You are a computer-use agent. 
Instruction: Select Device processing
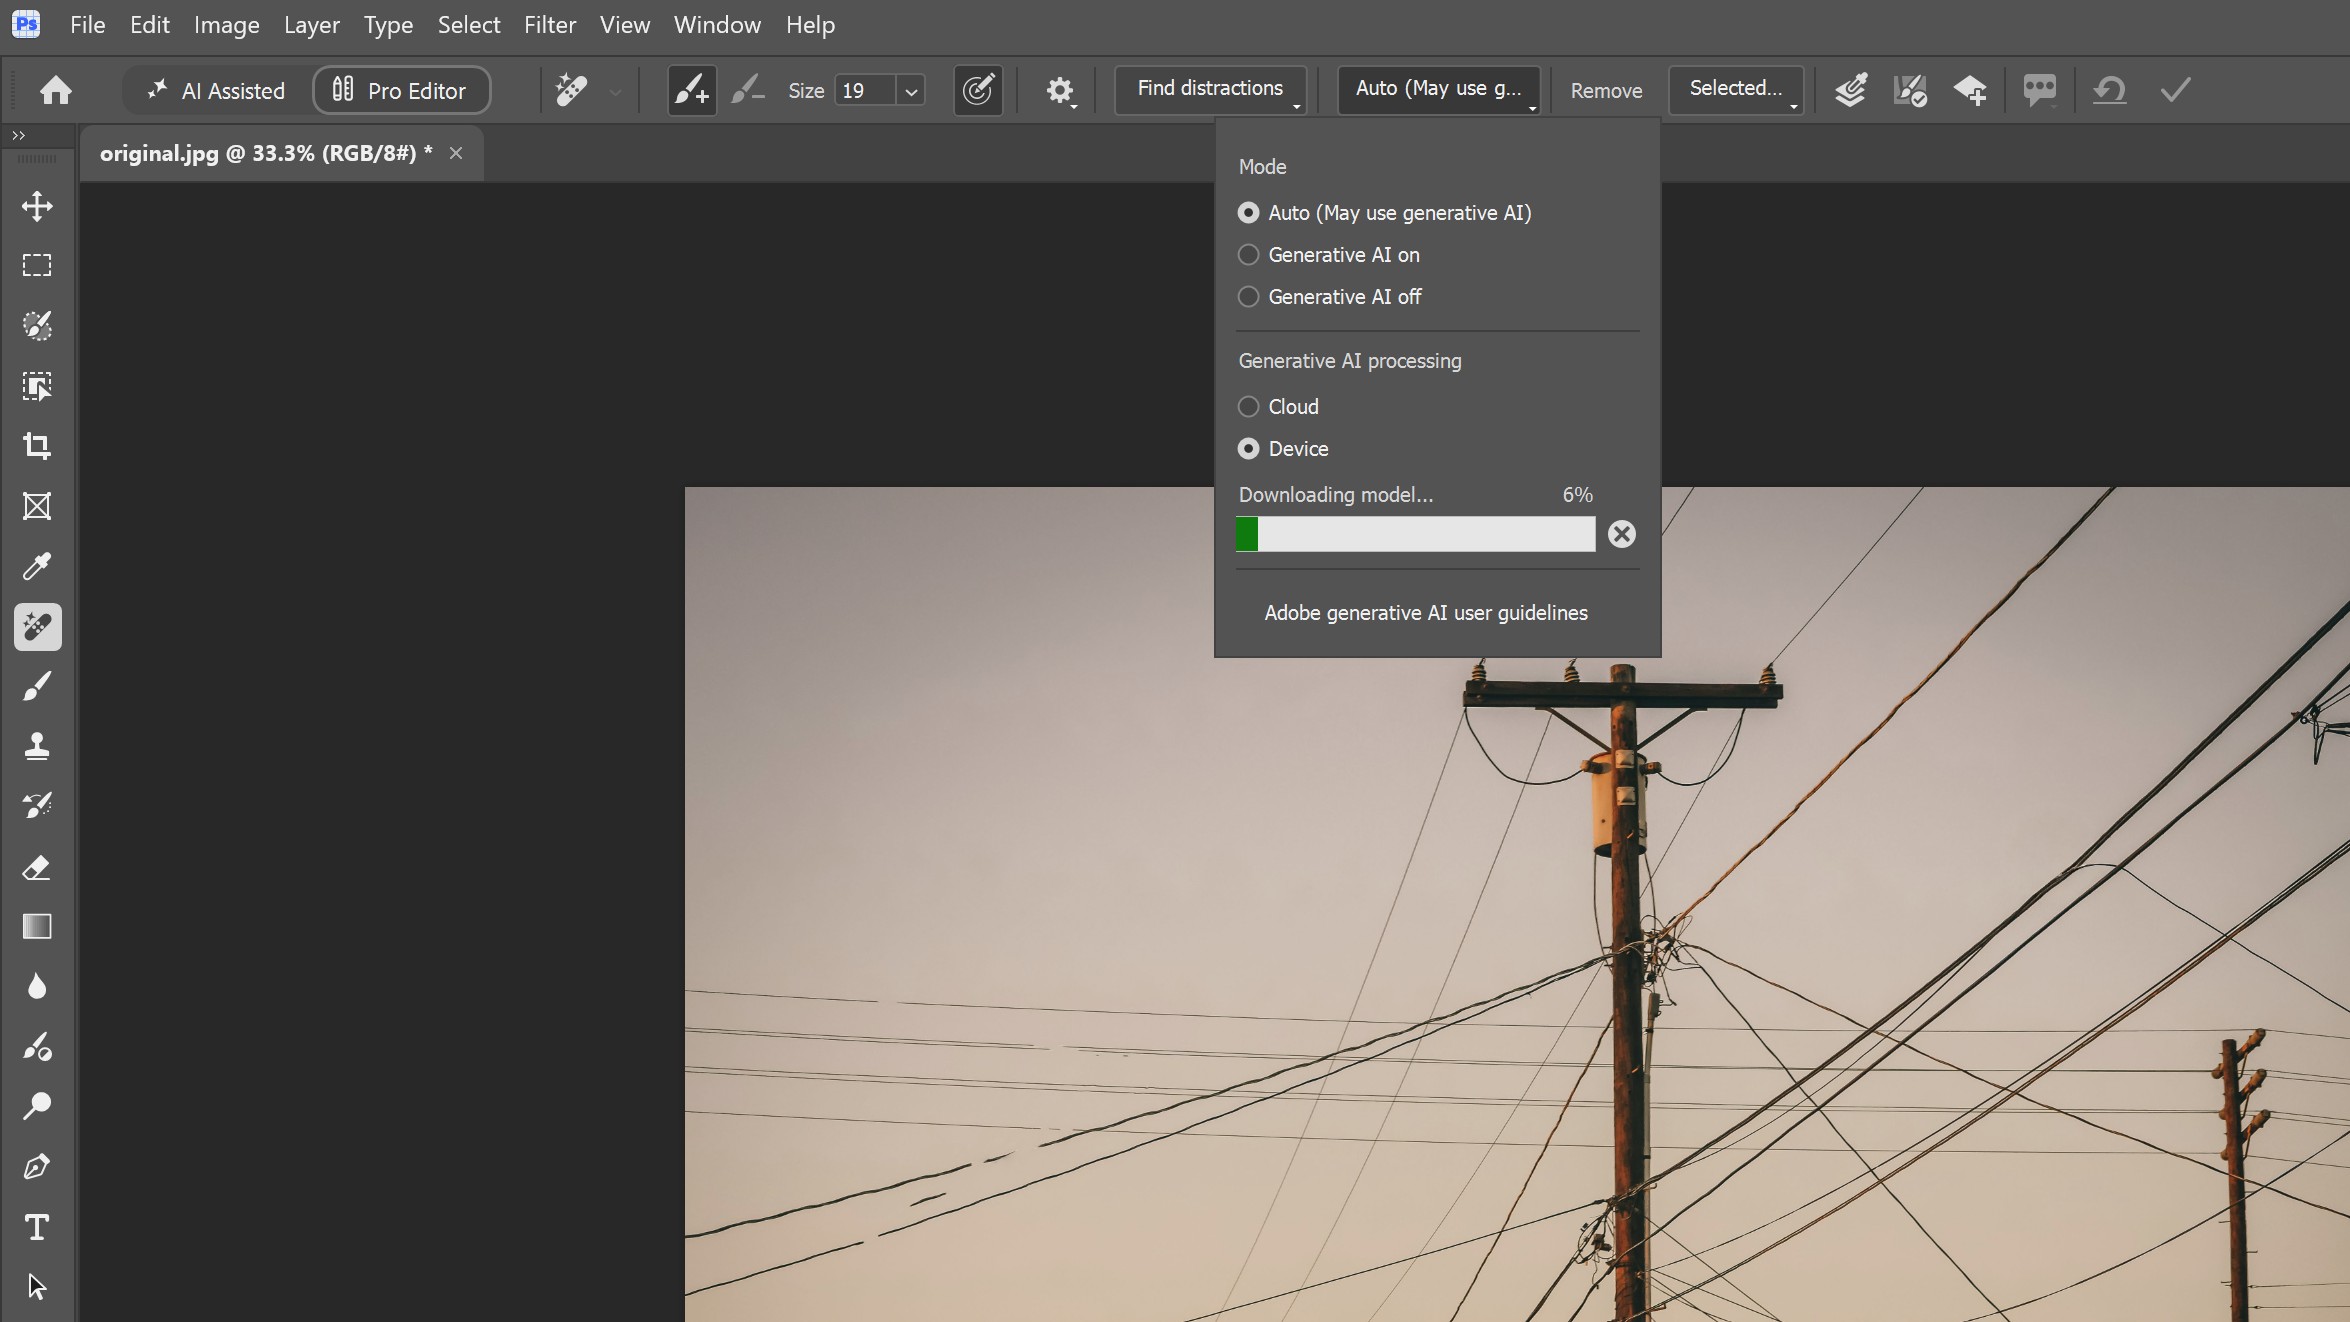1284,449
